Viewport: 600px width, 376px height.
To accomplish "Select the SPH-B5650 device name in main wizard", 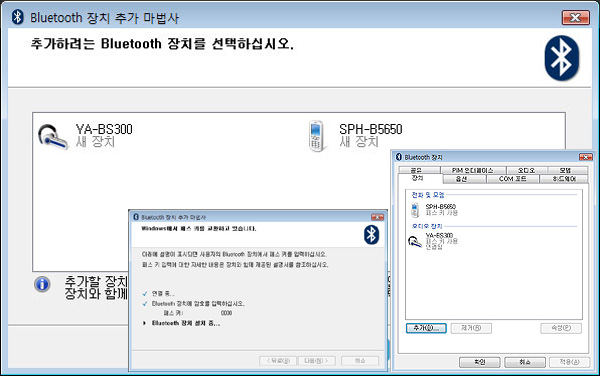I will point(371,129).
